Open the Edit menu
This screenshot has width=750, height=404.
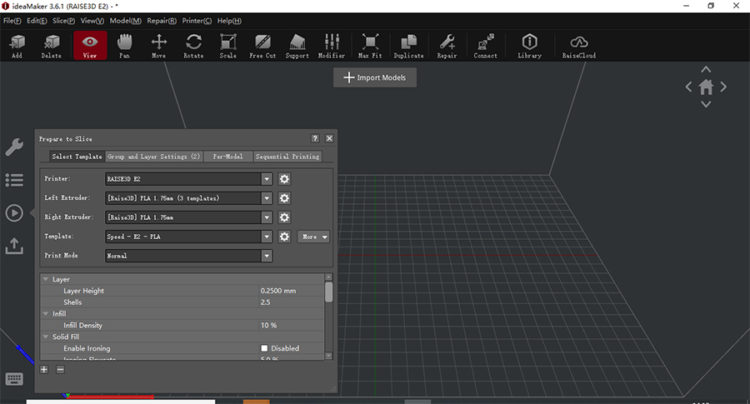pos(37,21)
